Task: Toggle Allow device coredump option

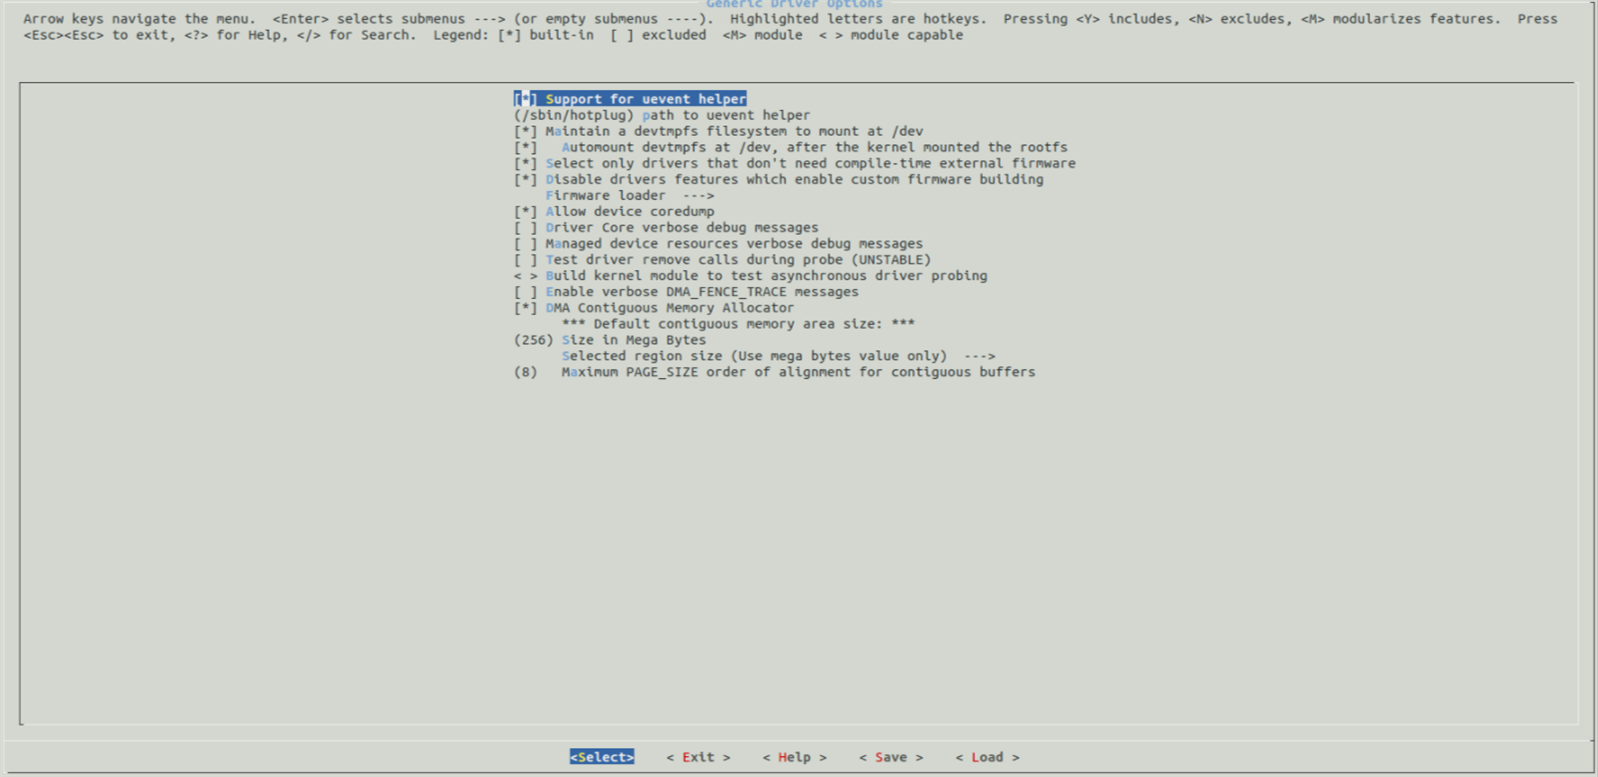Action: click(x=614, y=211)
